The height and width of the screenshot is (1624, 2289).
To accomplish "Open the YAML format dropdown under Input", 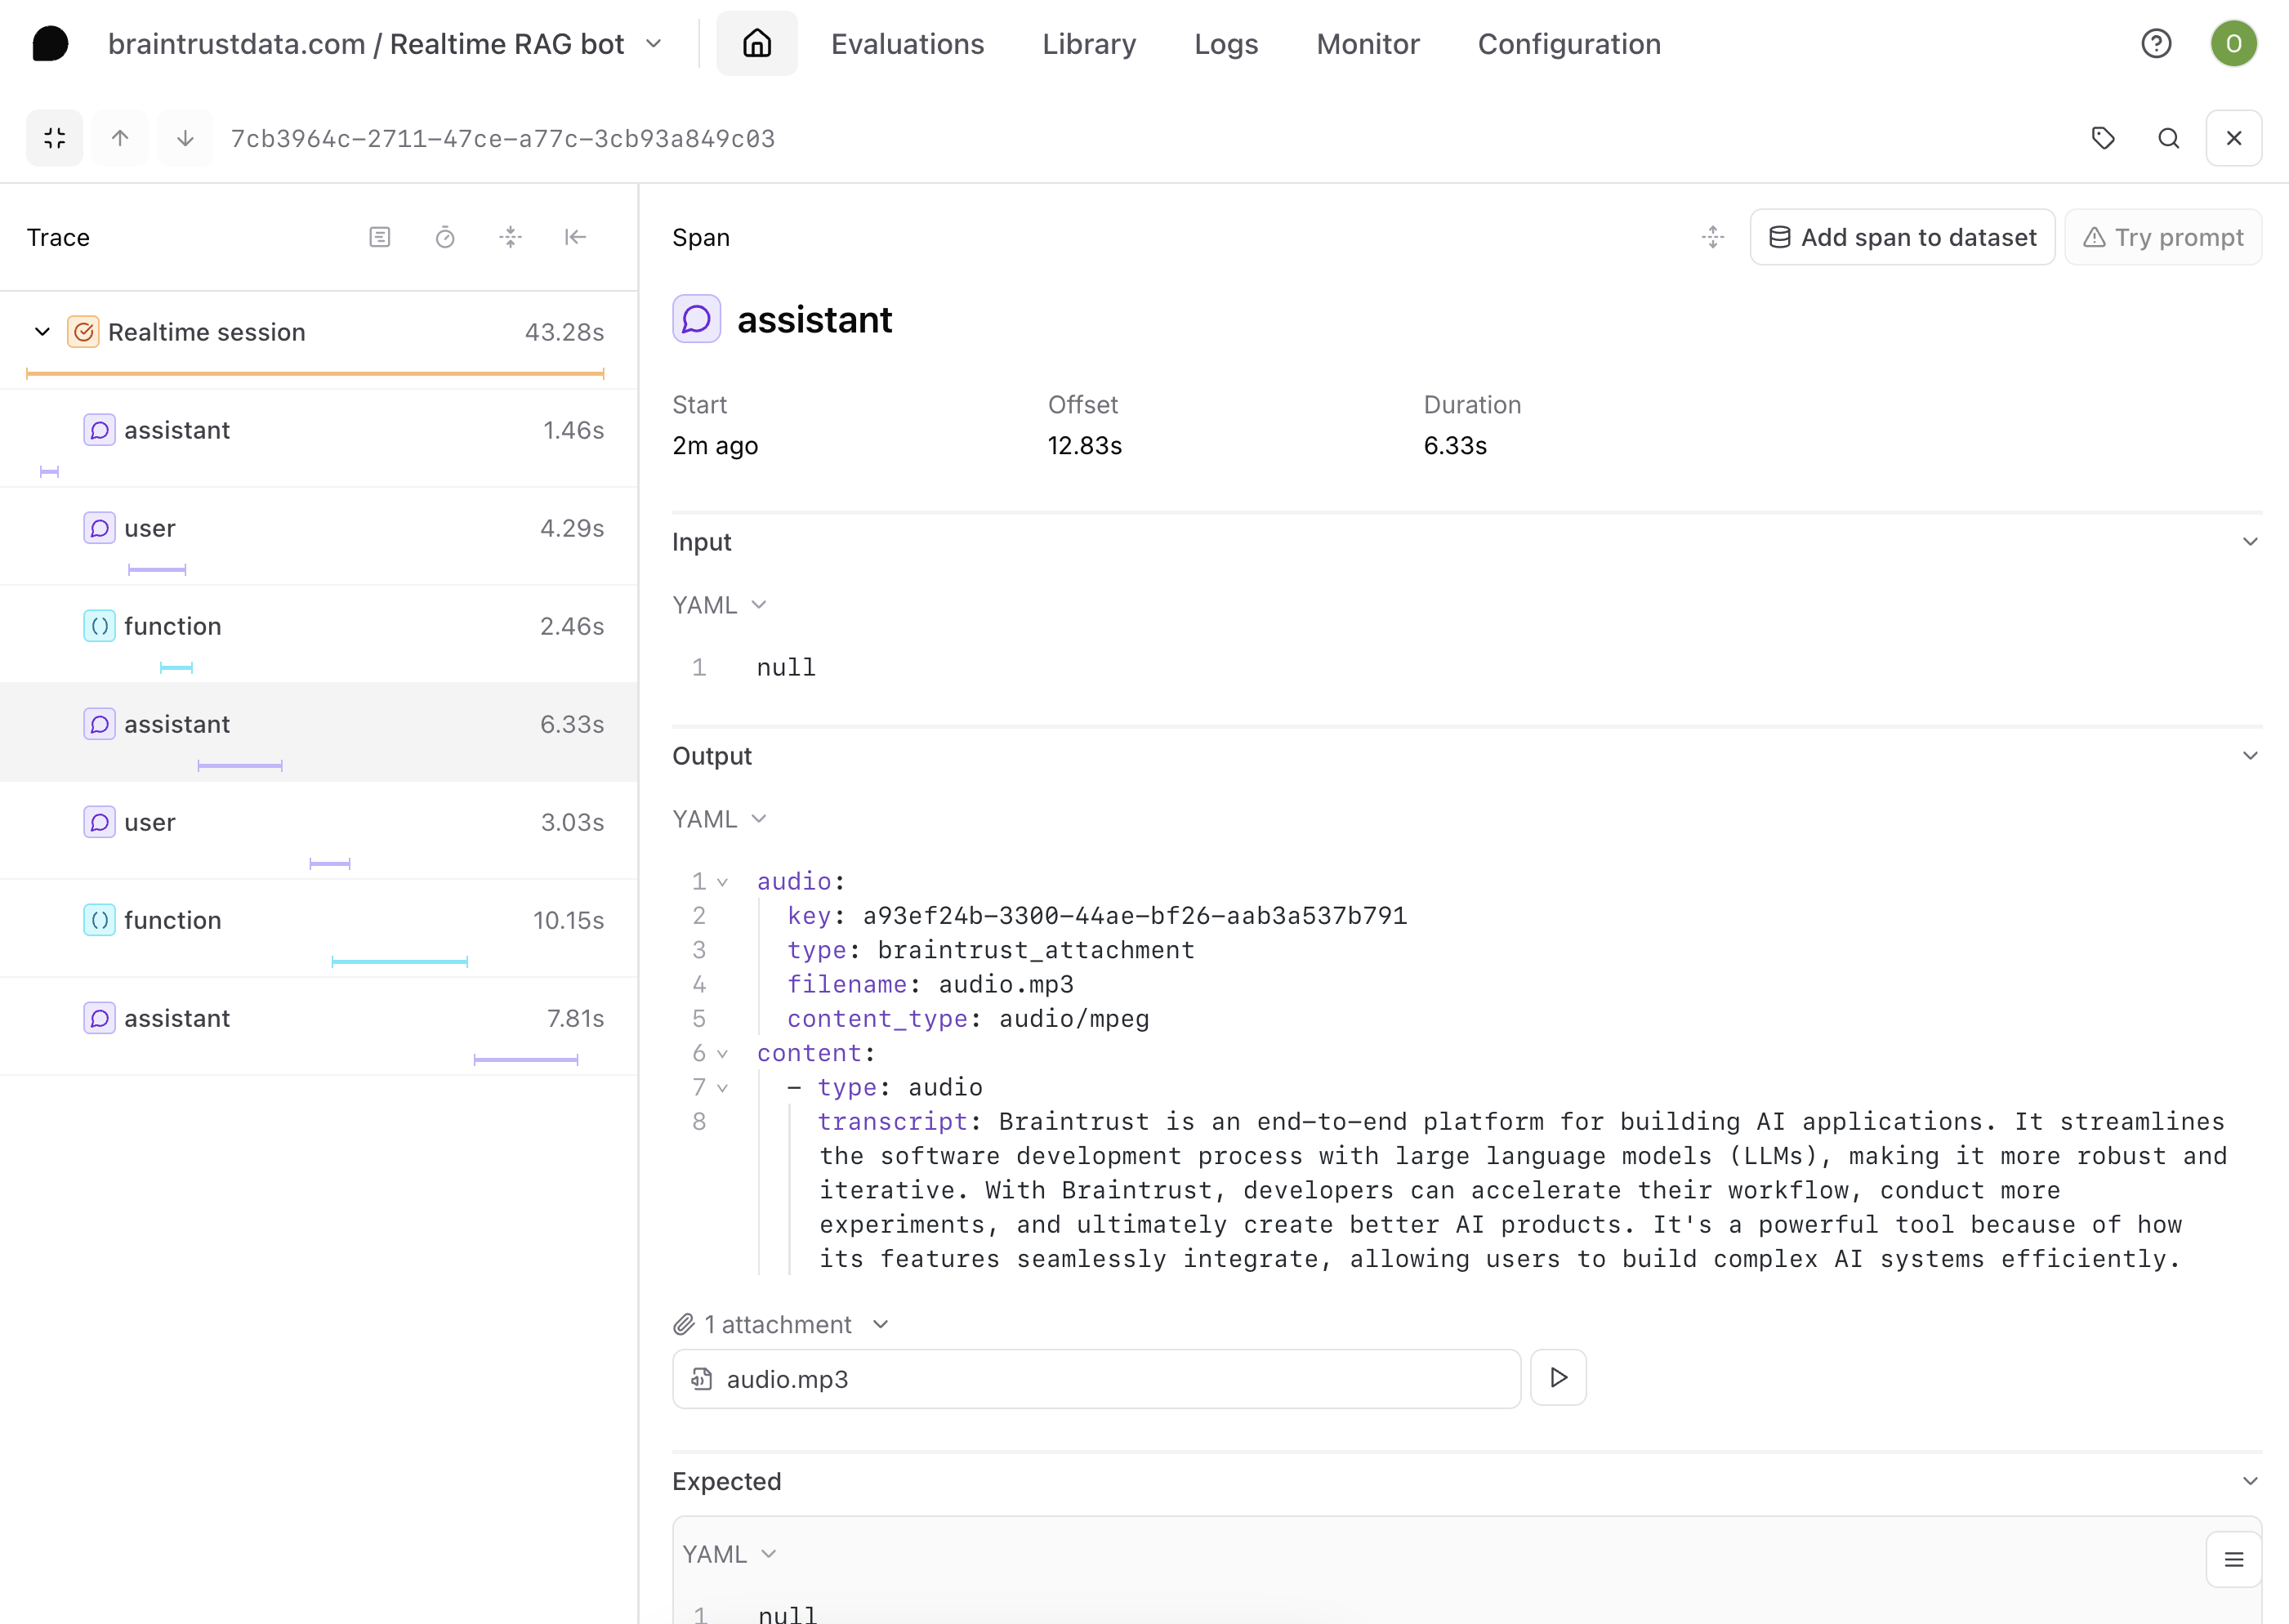I will [x=720, y=604].
